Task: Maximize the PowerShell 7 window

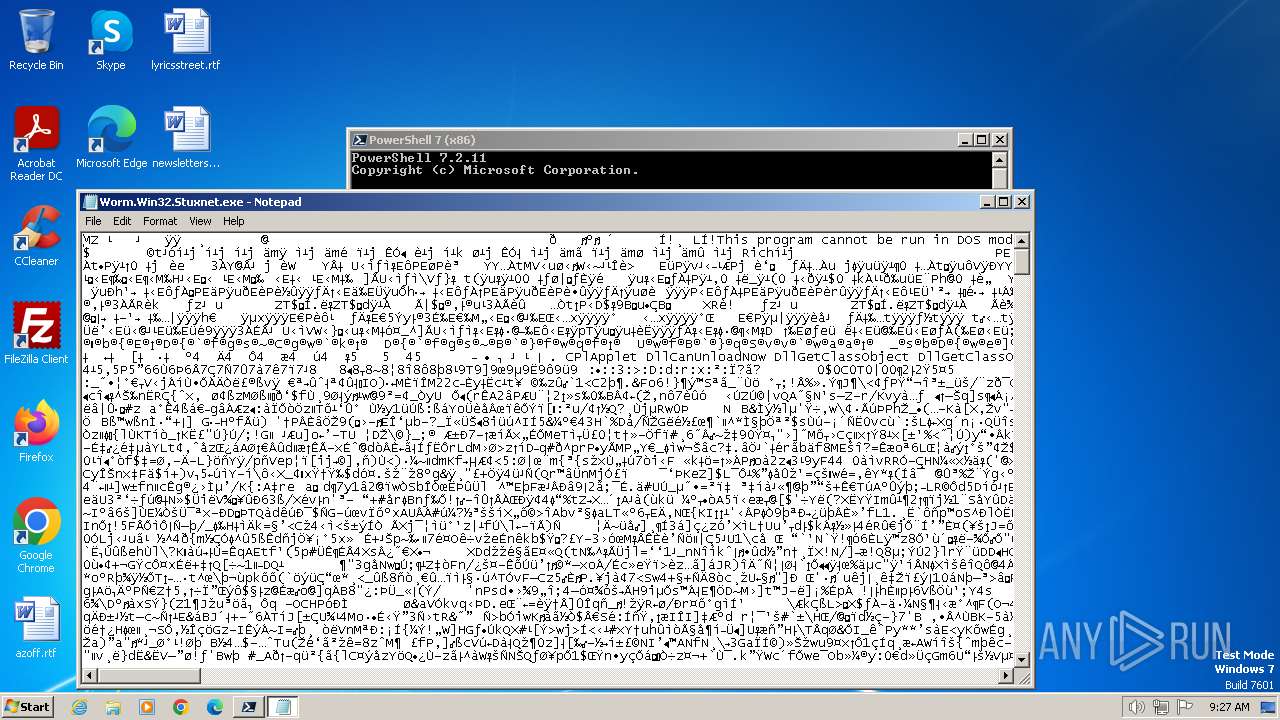Action: 983,140
